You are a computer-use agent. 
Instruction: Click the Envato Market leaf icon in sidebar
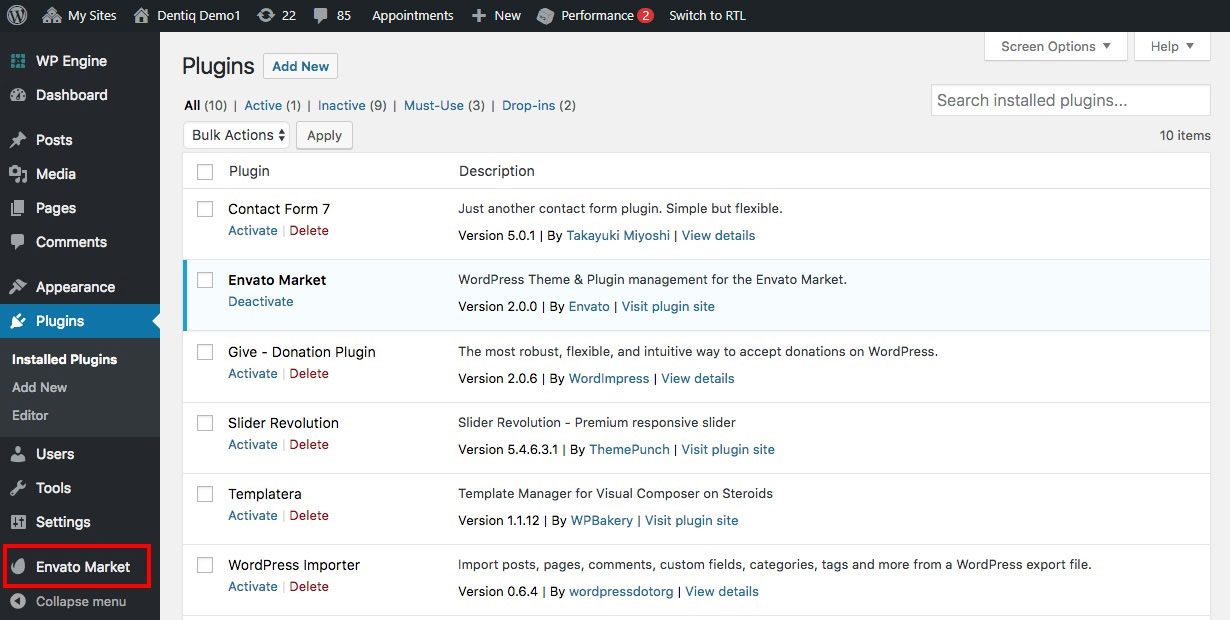click(18, 567)
